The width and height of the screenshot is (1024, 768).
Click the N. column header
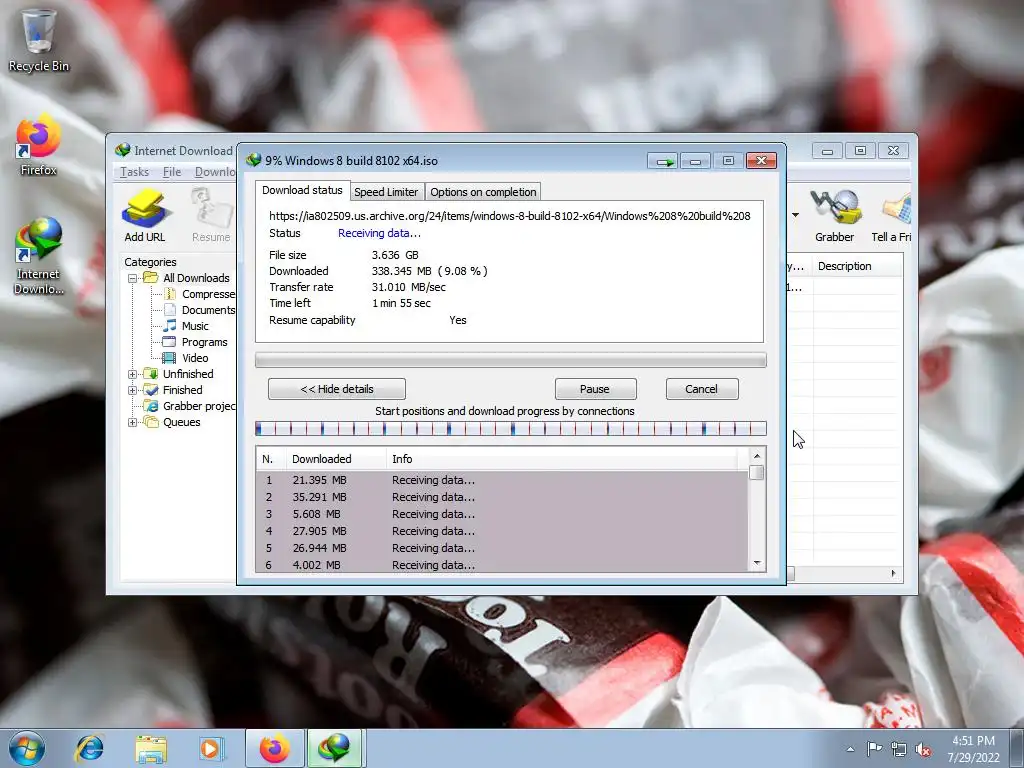[271, 459]
